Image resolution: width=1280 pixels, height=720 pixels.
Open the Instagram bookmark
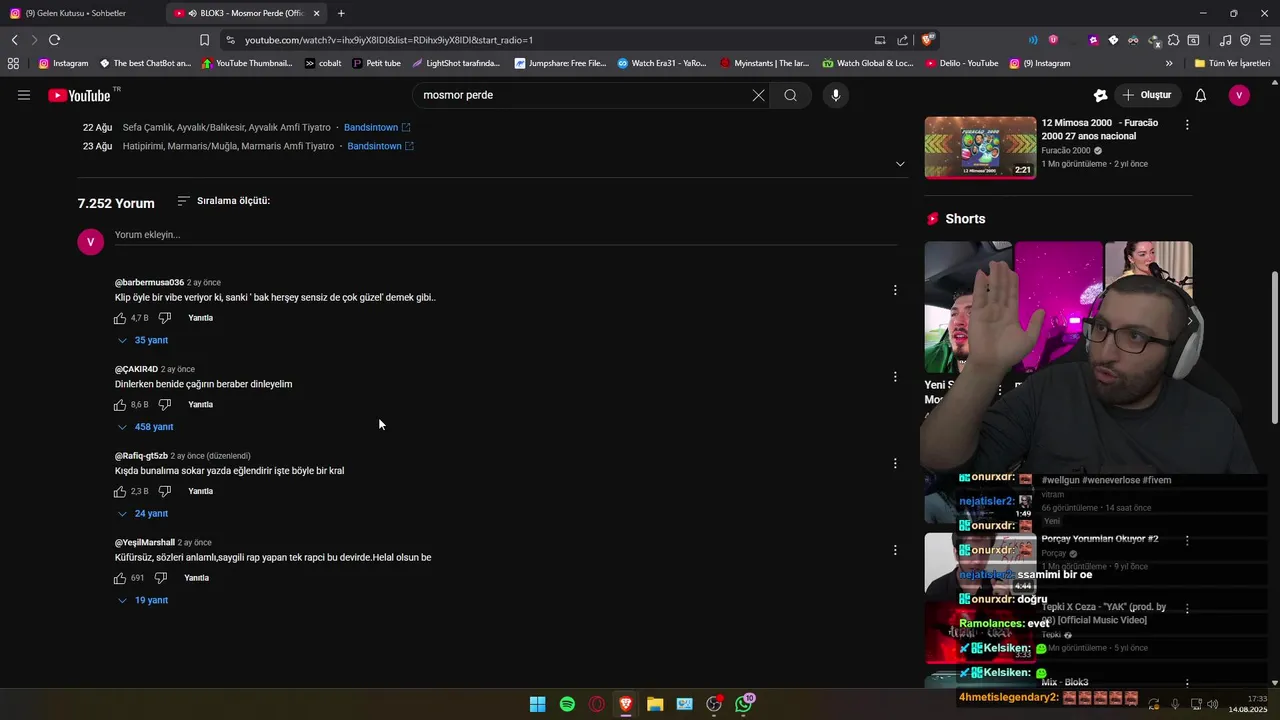(64, 63)
